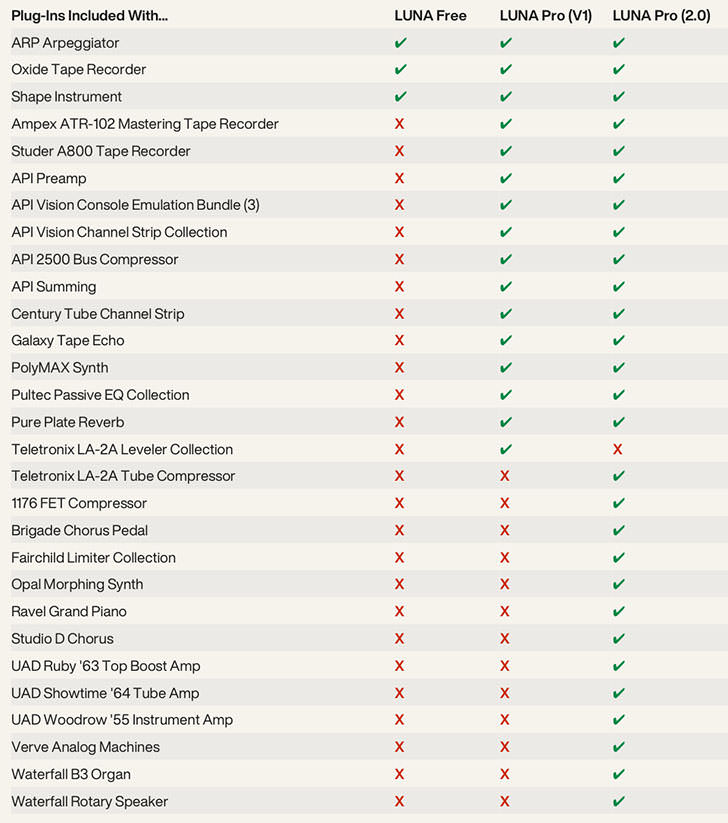Click the LUNA Free checkmark for Shape Instrument
Screen dimensions: 728x823
click(x=400, y=97)
